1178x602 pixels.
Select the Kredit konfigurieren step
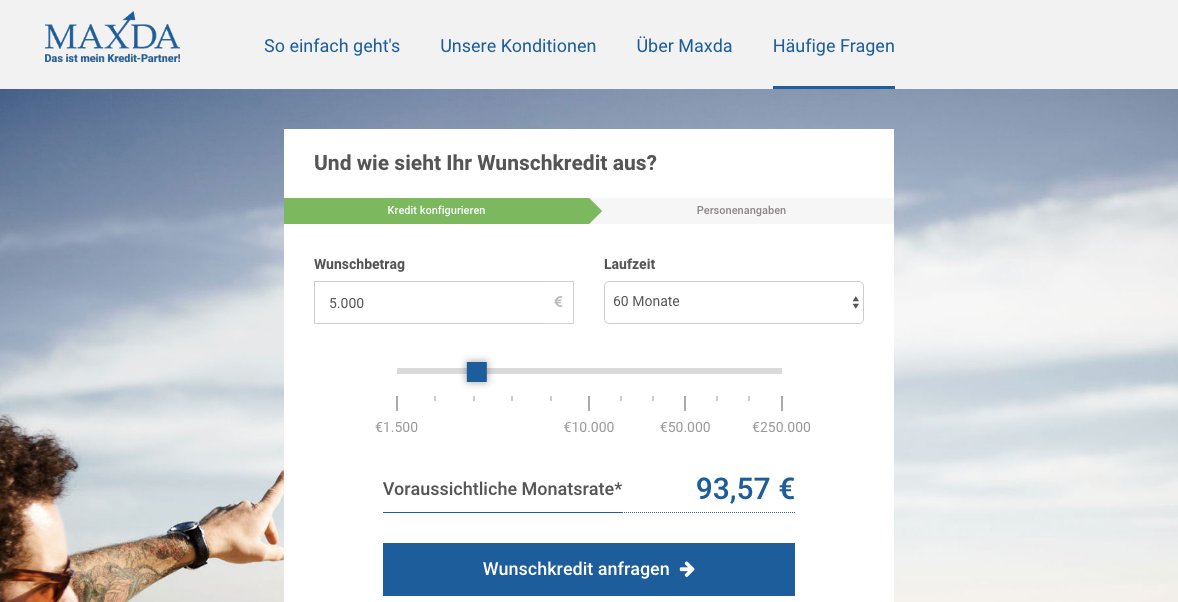click(x=437, y=210)
